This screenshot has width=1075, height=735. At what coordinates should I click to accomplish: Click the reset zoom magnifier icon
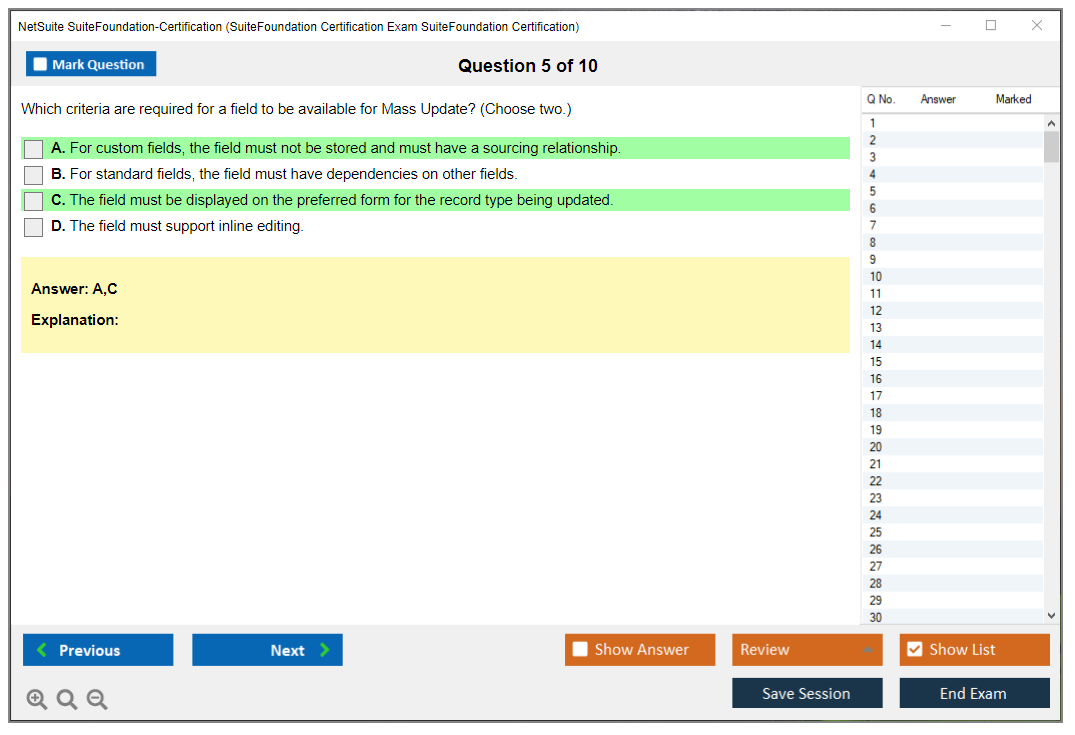pyautogui.click(x=67, y=699)
